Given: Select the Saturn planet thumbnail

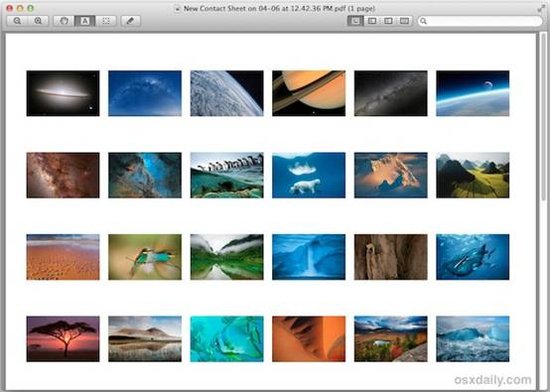Looking at the screenshot, I should [x=309, y=93].
